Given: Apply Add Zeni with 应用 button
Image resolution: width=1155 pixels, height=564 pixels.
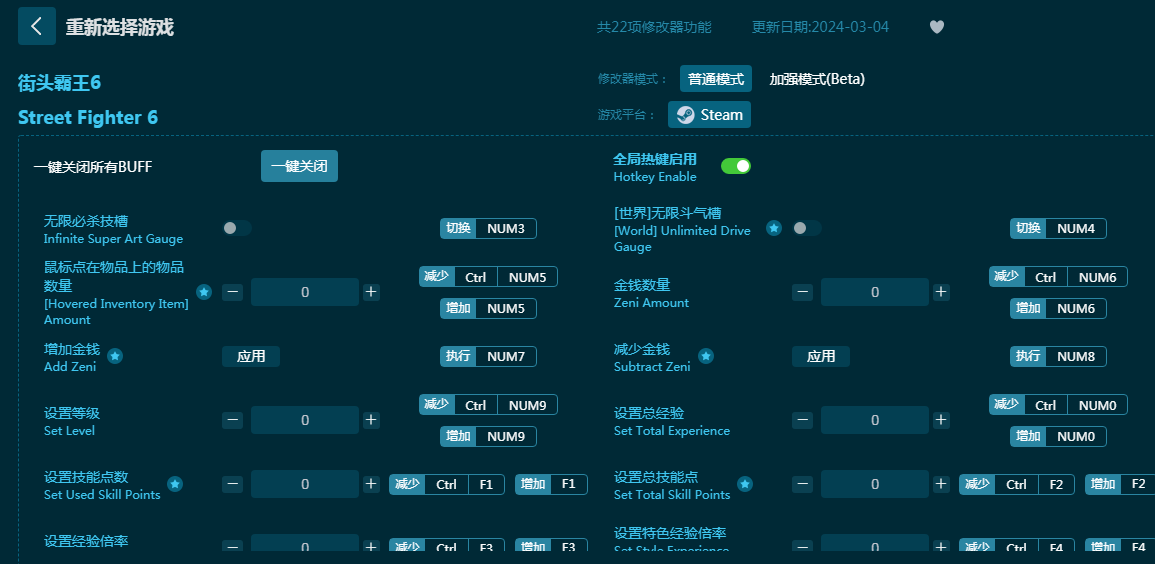Looking at the screenshot, I should pyautogui.click(x=251, y=356).
